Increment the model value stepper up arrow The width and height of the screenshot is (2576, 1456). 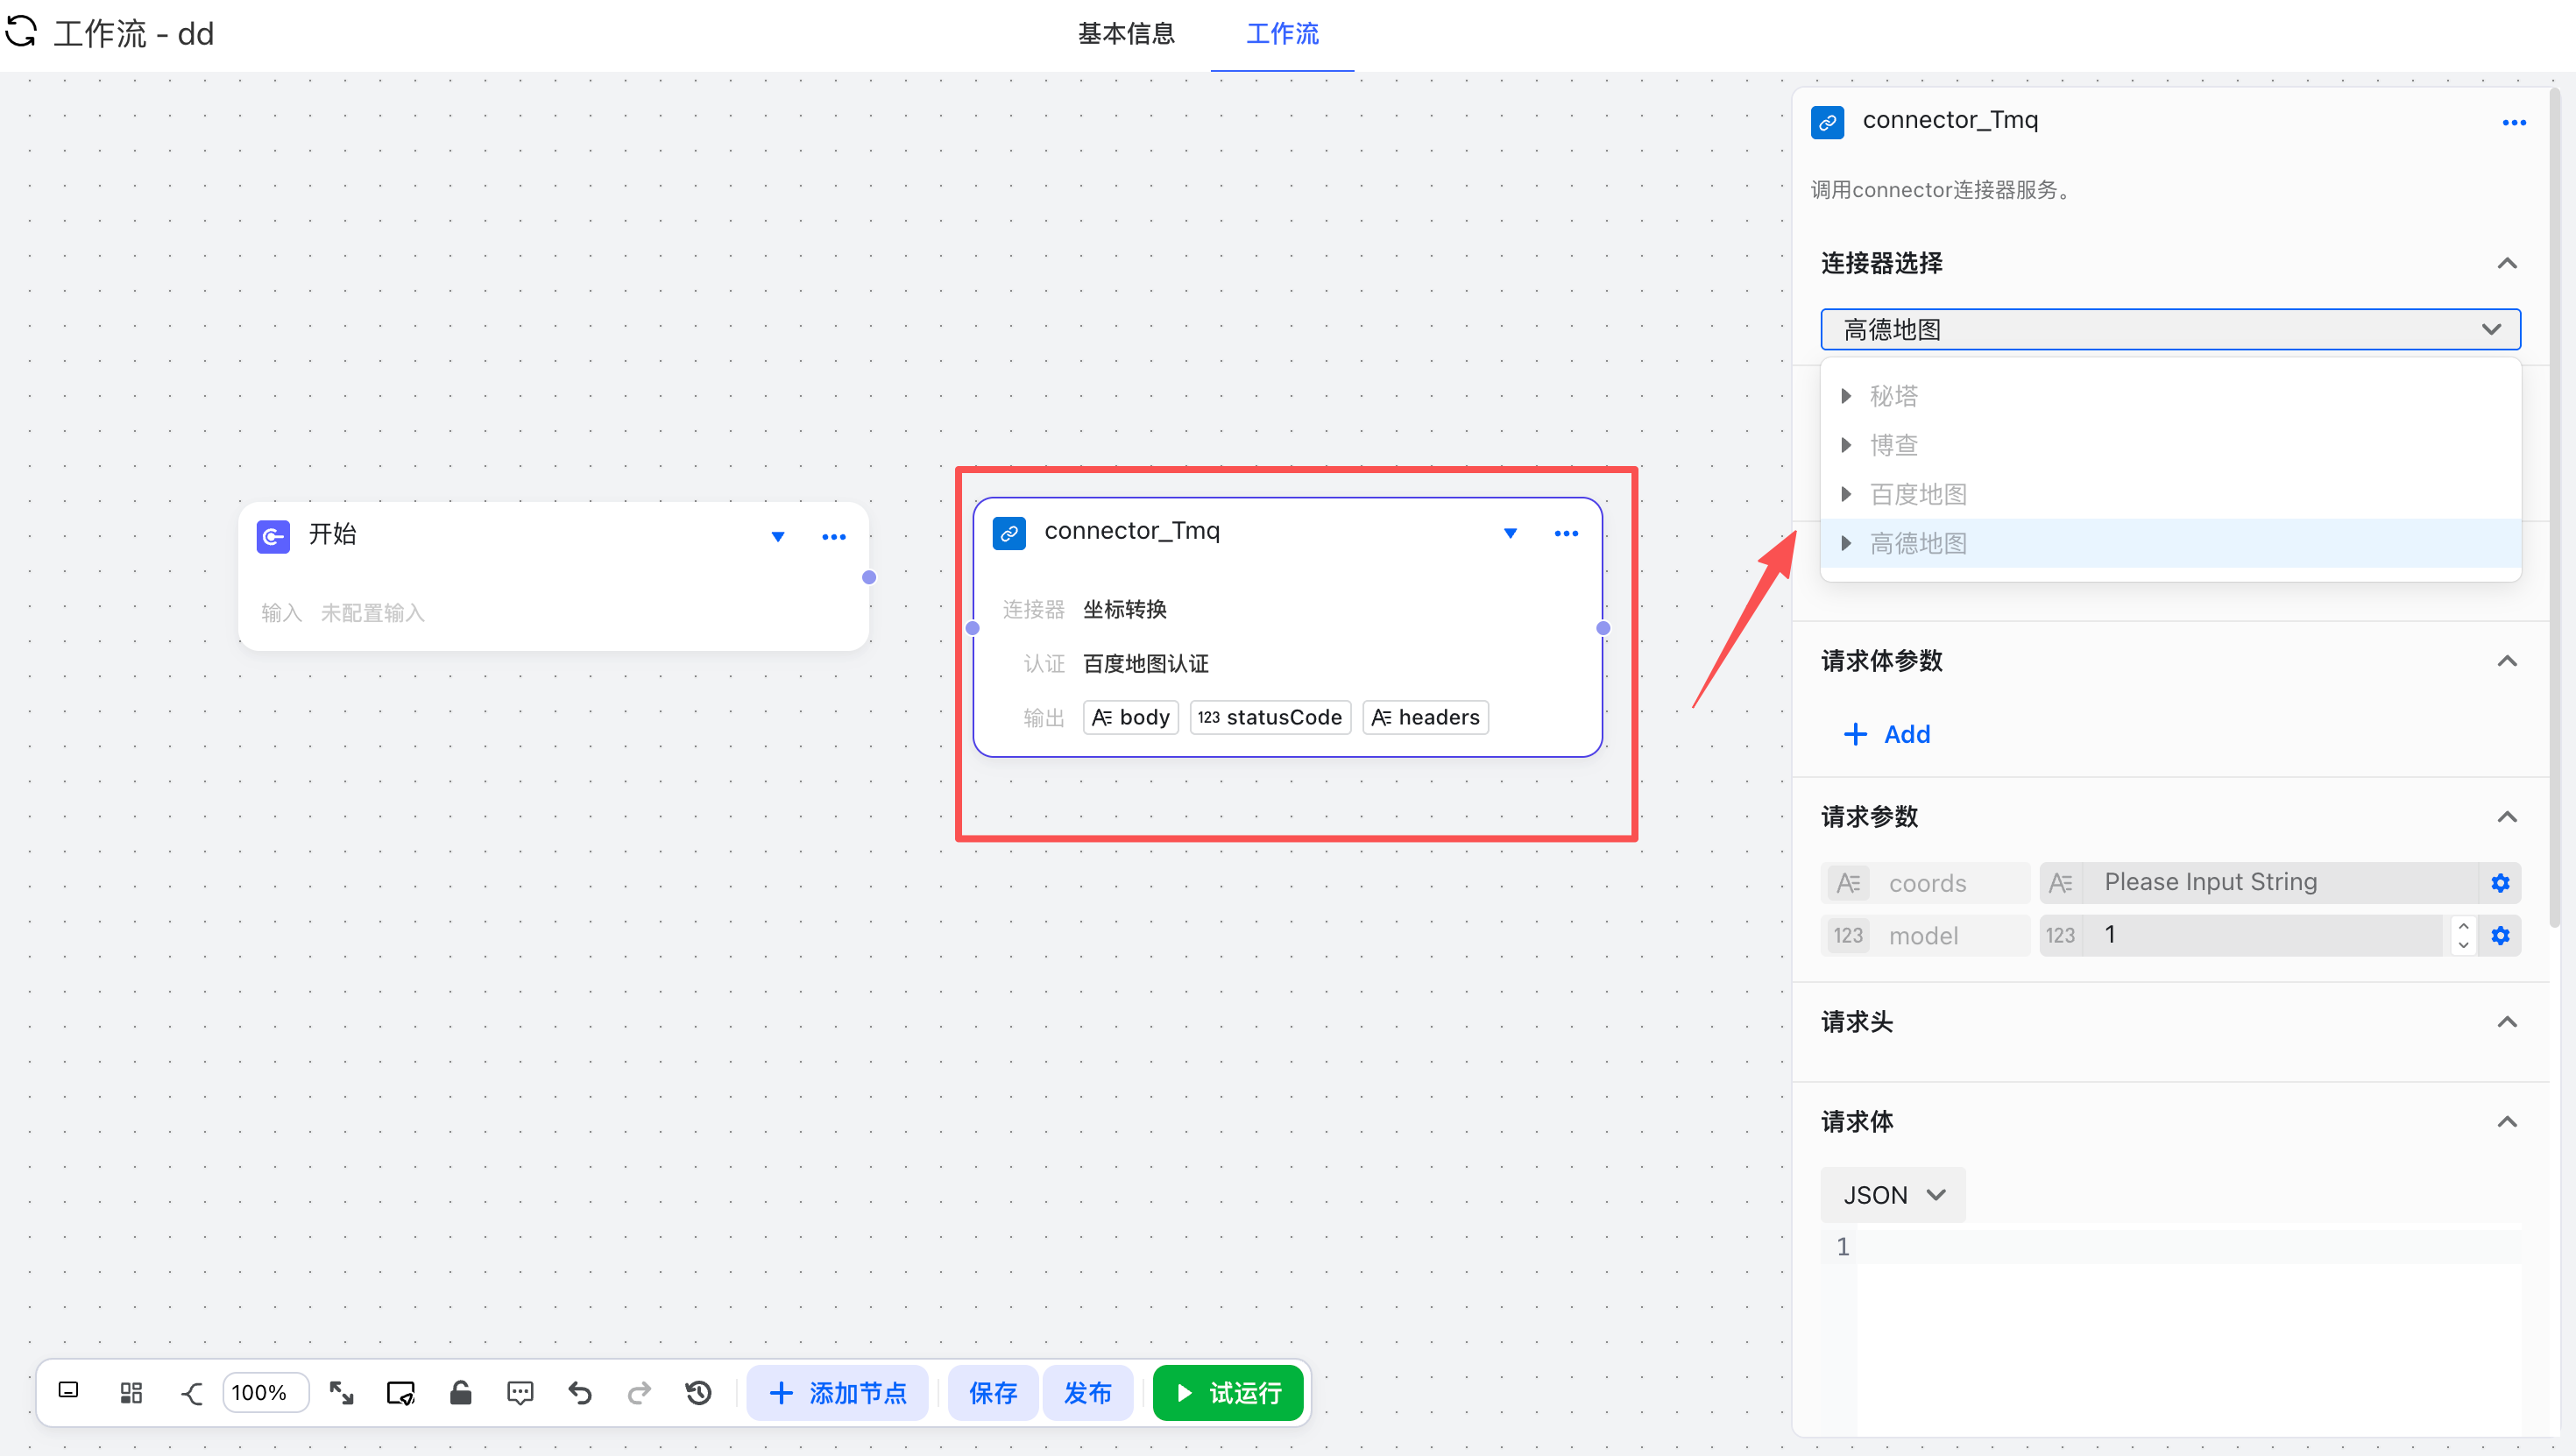click(2463, 926)
